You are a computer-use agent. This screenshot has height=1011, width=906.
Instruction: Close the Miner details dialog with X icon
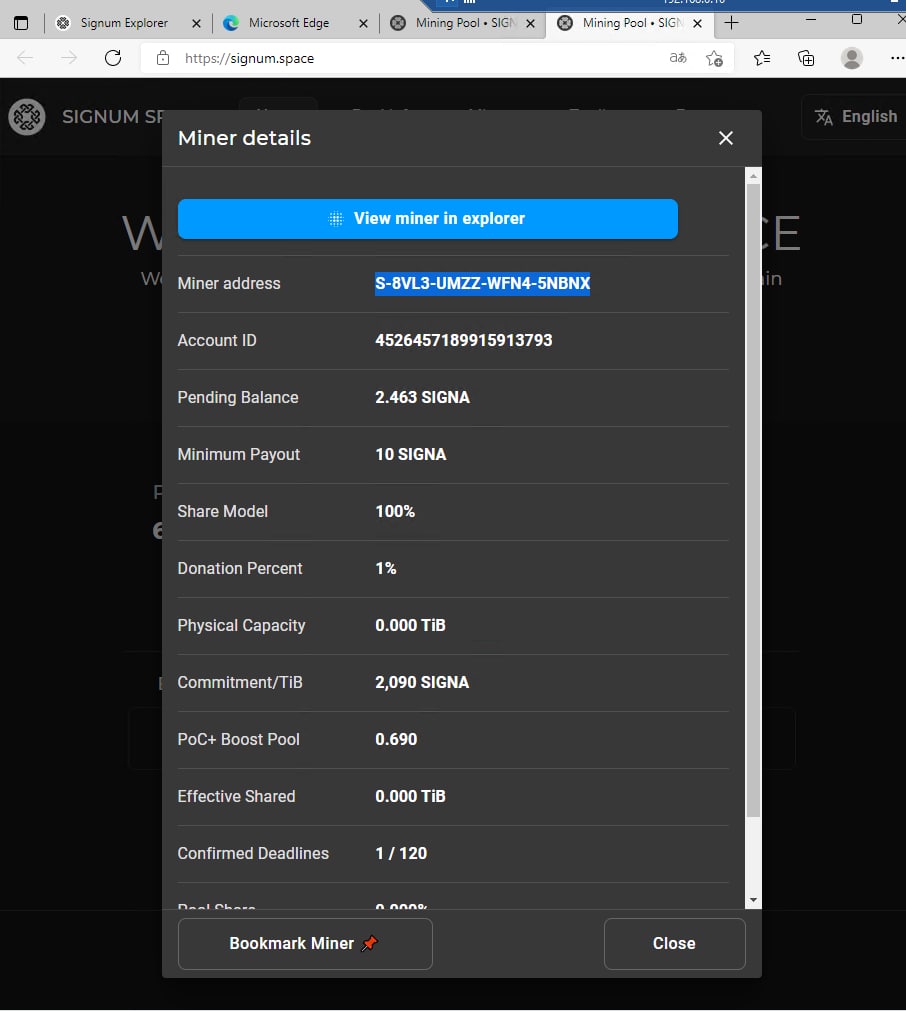click(x=725, y=138)
